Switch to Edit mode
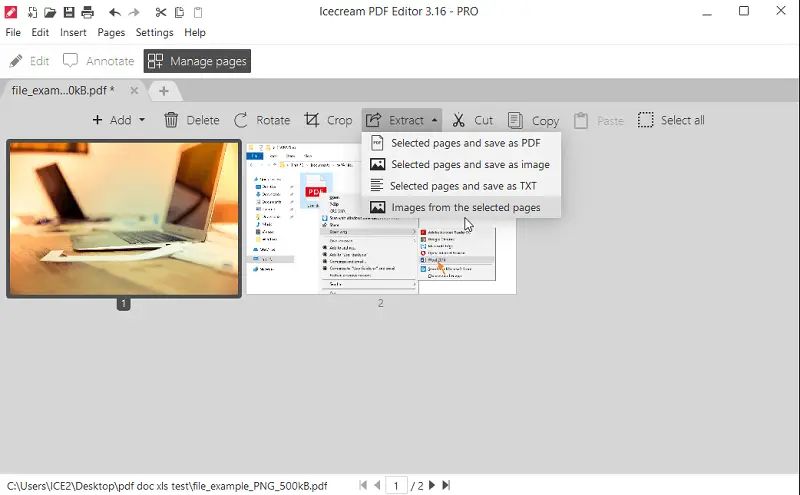 click(x=29, y=61)
